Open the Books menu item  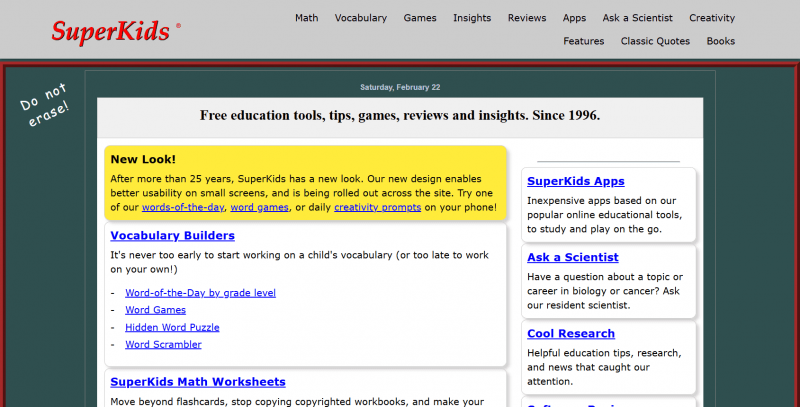pos(721,42)
